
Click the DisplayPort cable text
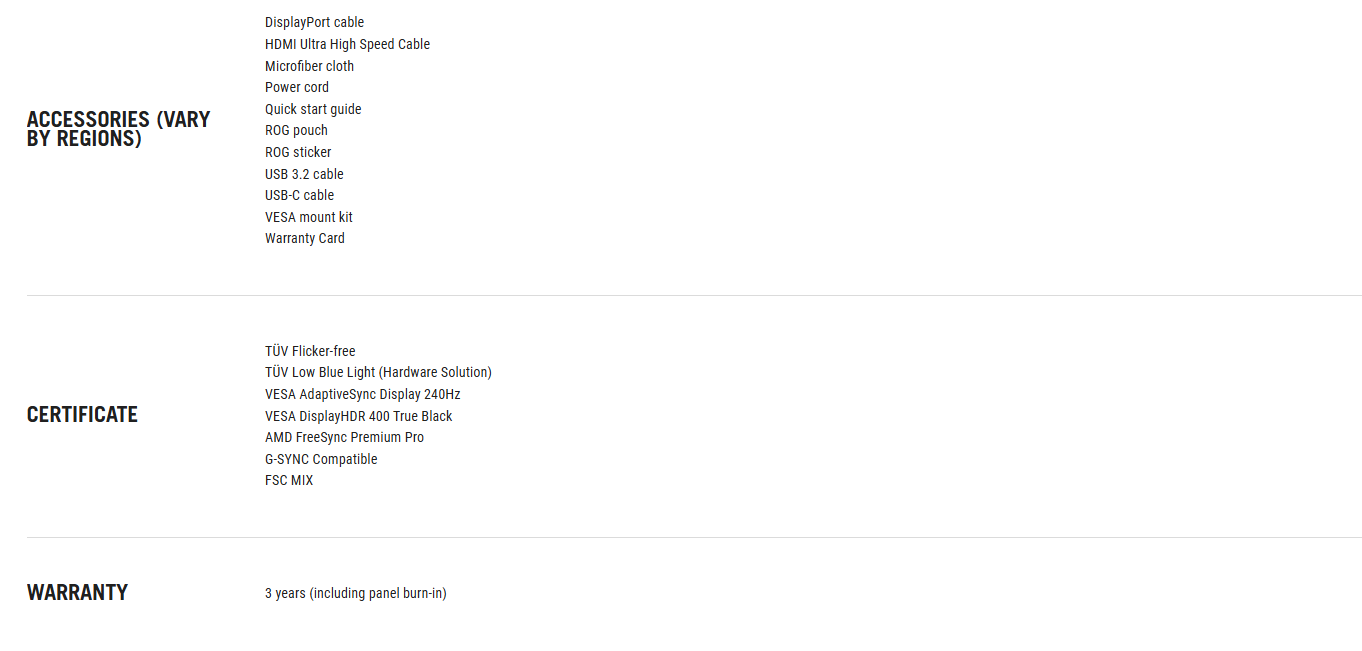314,22
